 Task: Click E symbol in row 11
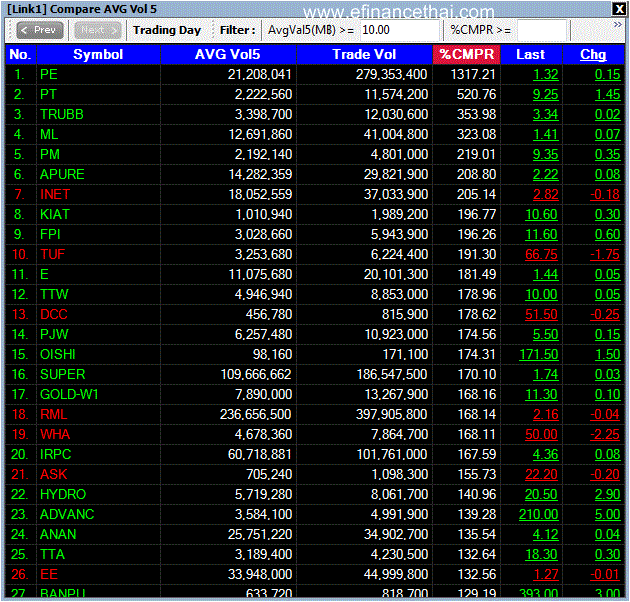pos(44,274)
